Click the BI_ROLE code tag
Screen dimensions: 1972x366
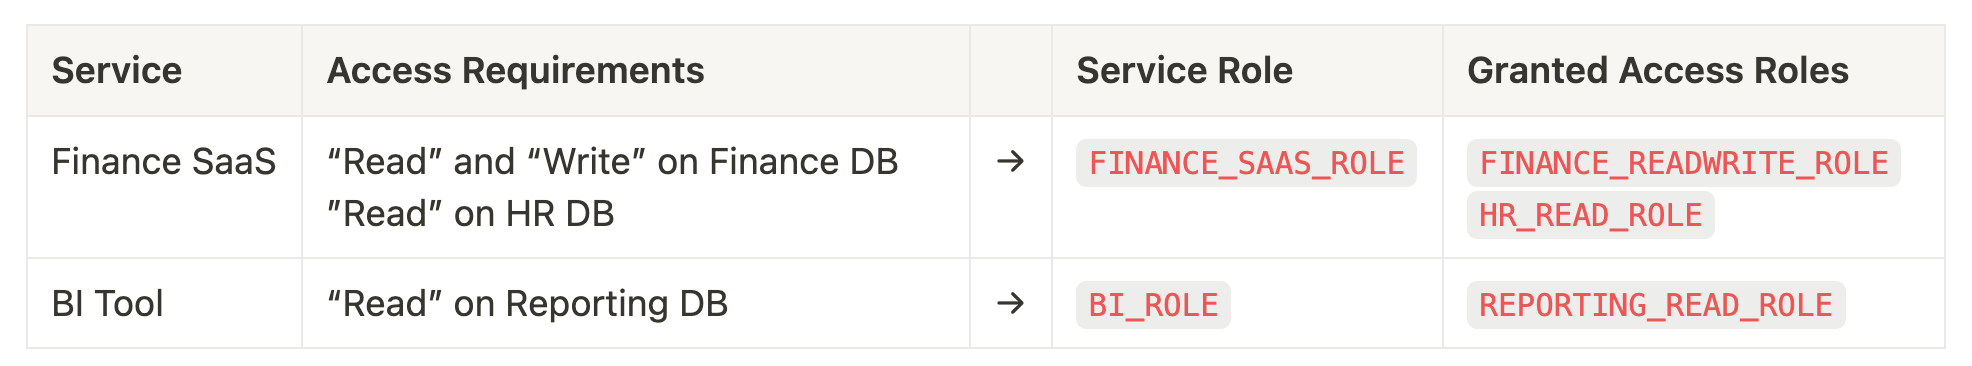coord(1153,305)
